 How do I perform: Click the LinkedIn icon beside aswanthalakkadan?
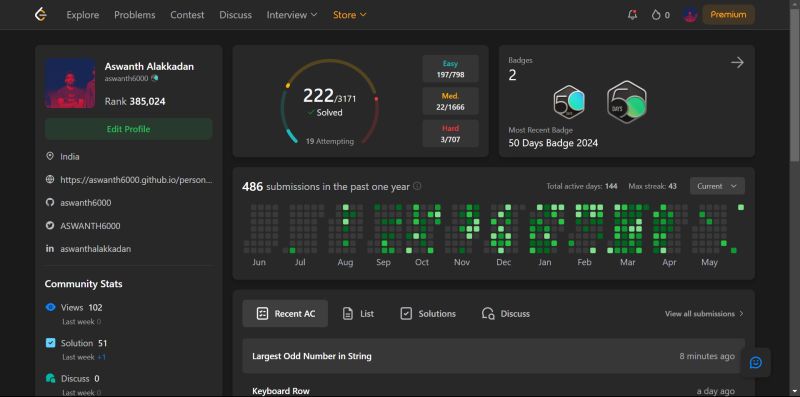(x=50, y=249)
